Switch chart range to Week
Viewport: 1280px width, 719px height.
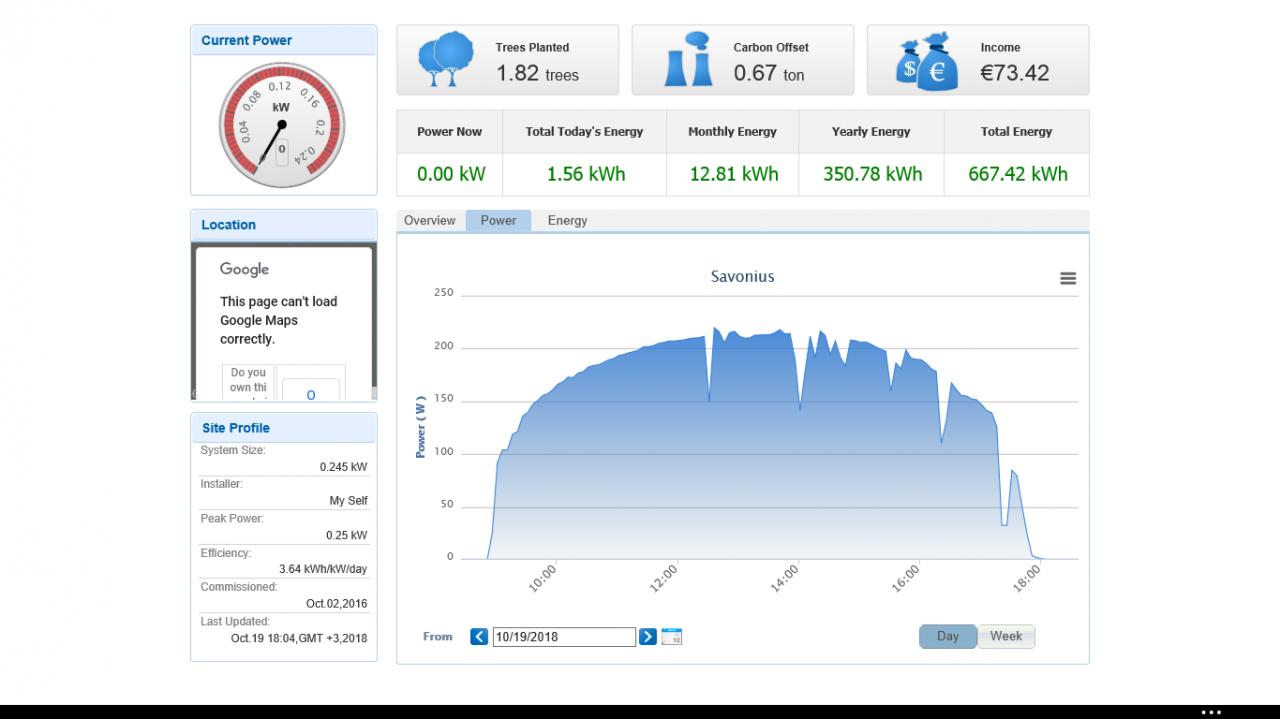click(x=1006, y=636)
